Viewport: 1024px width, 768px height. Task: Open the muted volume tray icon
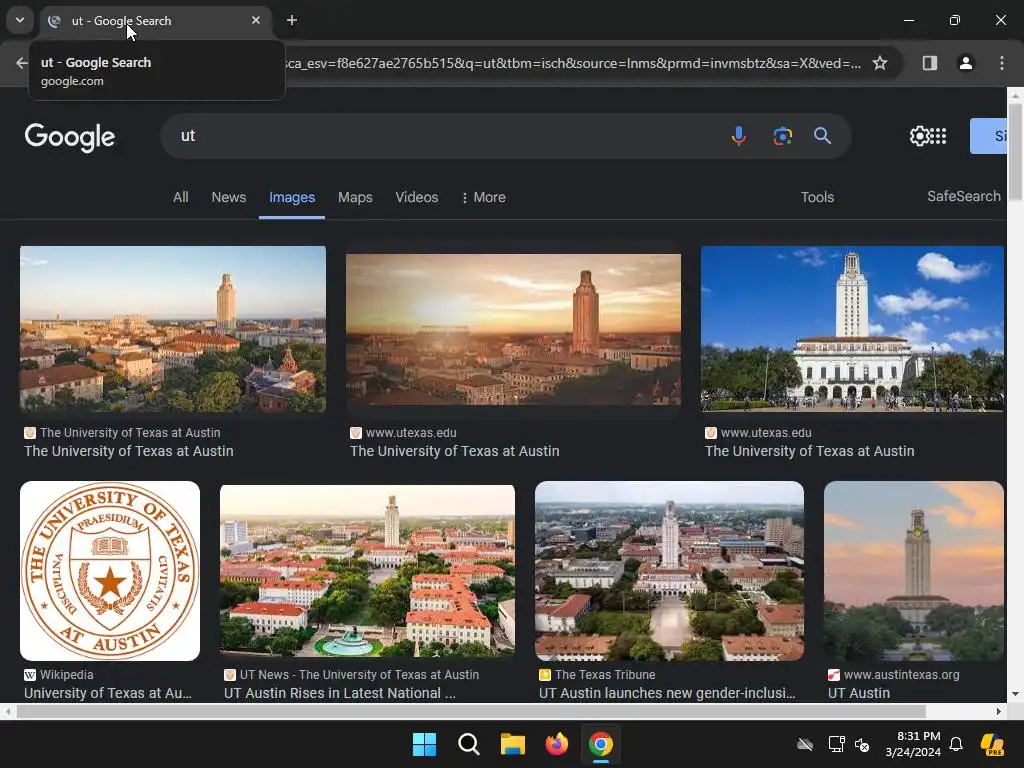pyautogui.click(x=862, y=744)
